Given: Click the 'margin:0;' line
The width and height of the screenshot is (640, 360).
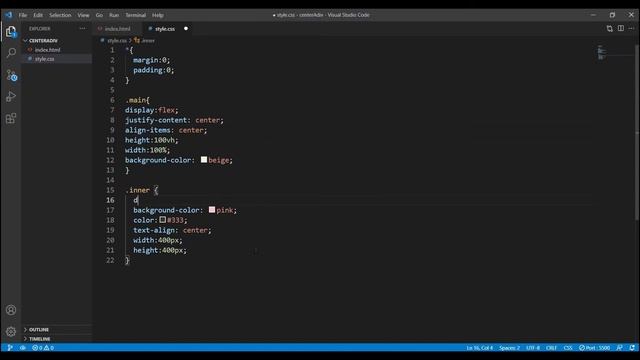Looking at the screenshot, I should (151, 60).
